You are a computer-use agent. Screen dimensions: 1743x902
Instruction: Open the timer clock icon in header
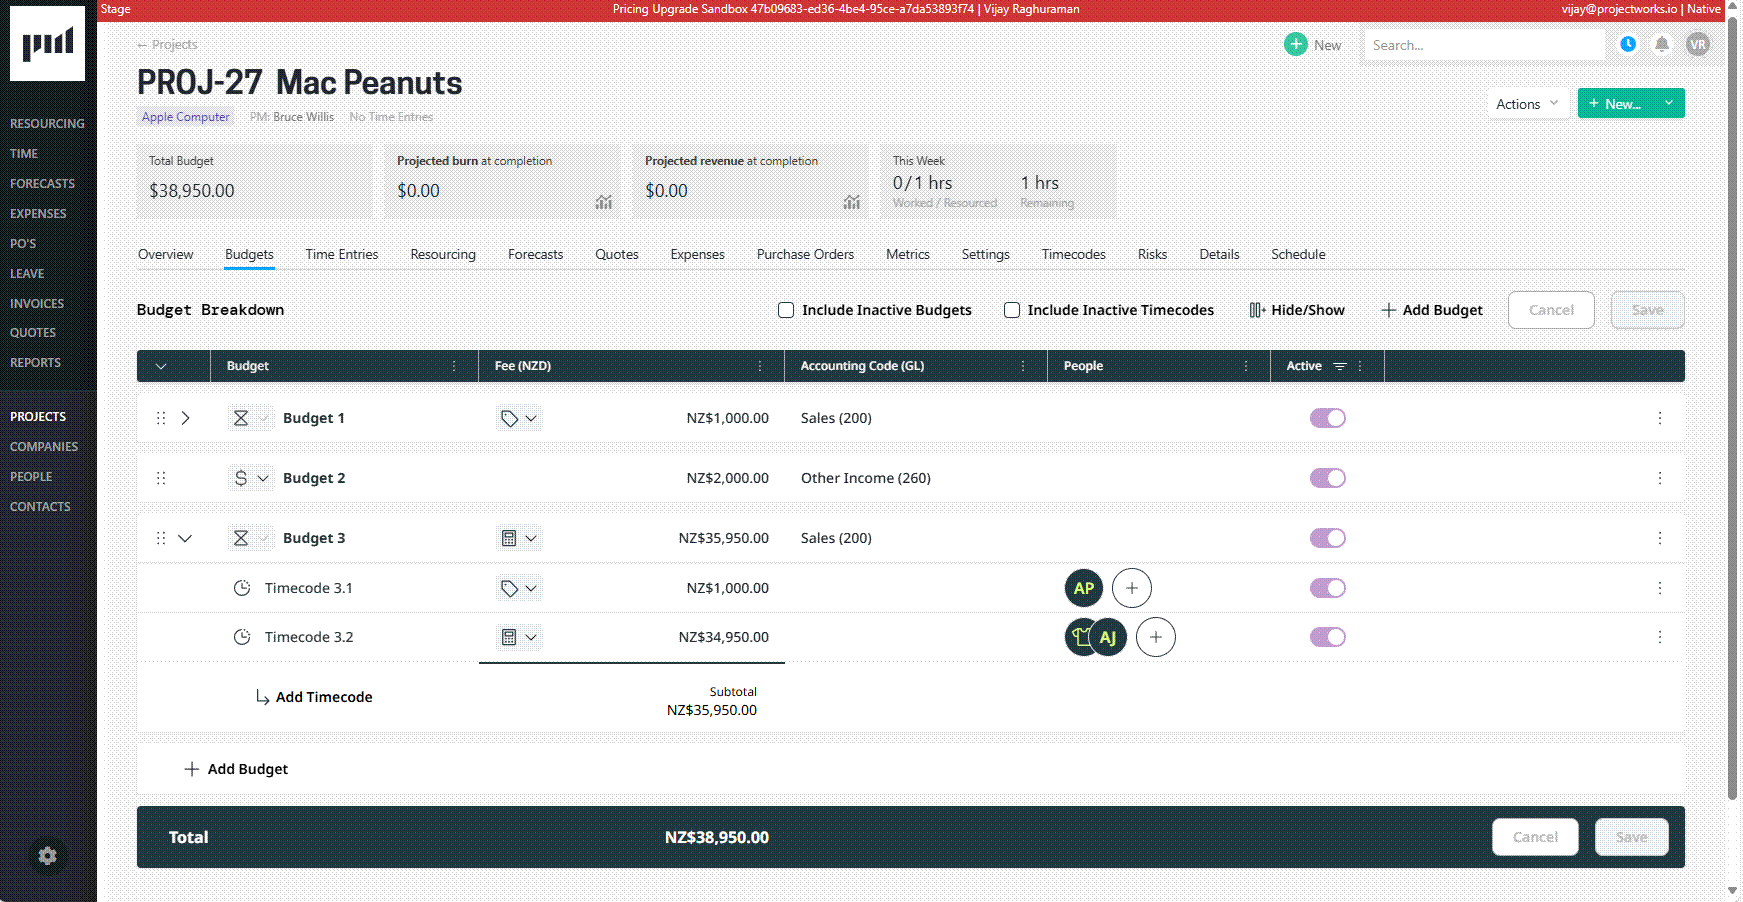click(1628, 45)
